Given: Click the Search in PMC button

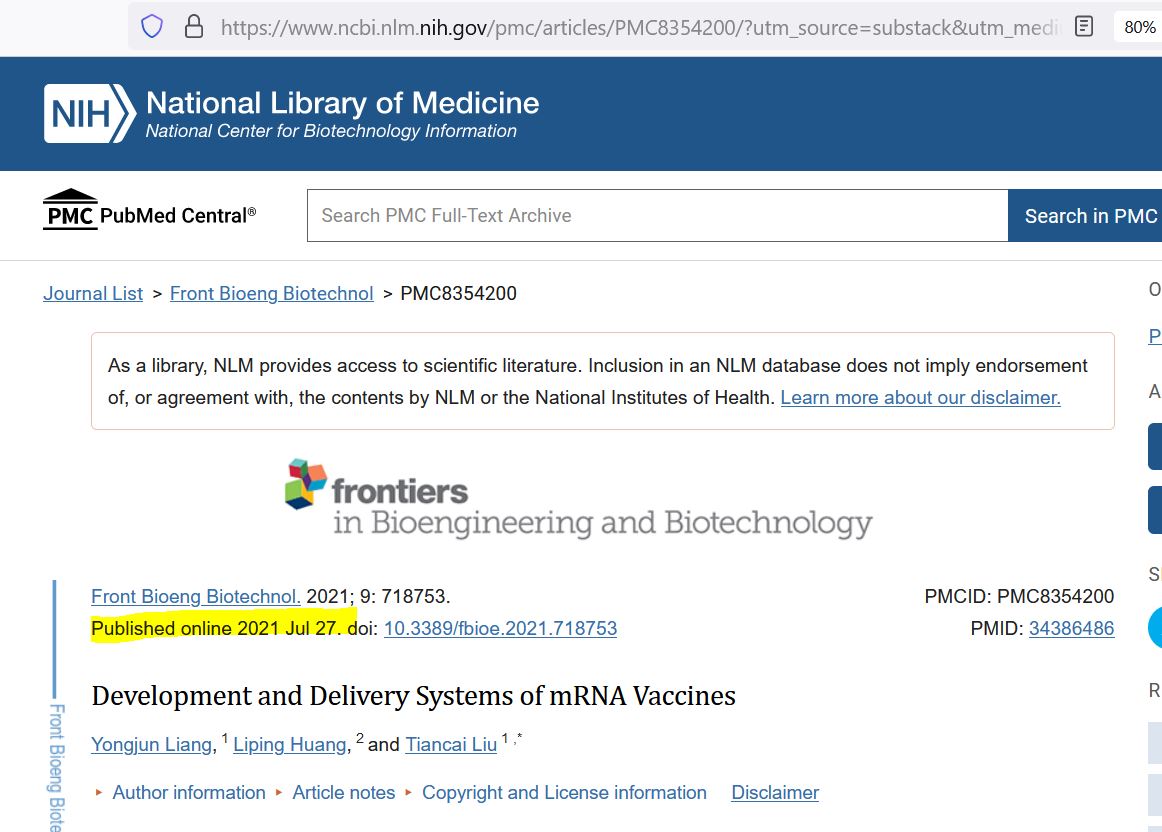Looking at the screenshot, I should click(1090, 216).
